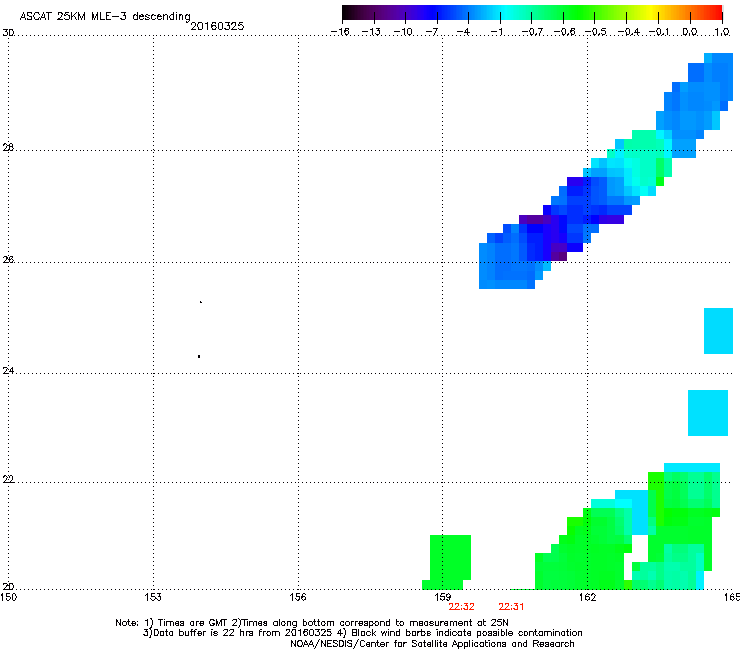Click the latitude label 30
Image resolution: width=740 pixels, height=650 pixels.
click(x=8, y=33)
